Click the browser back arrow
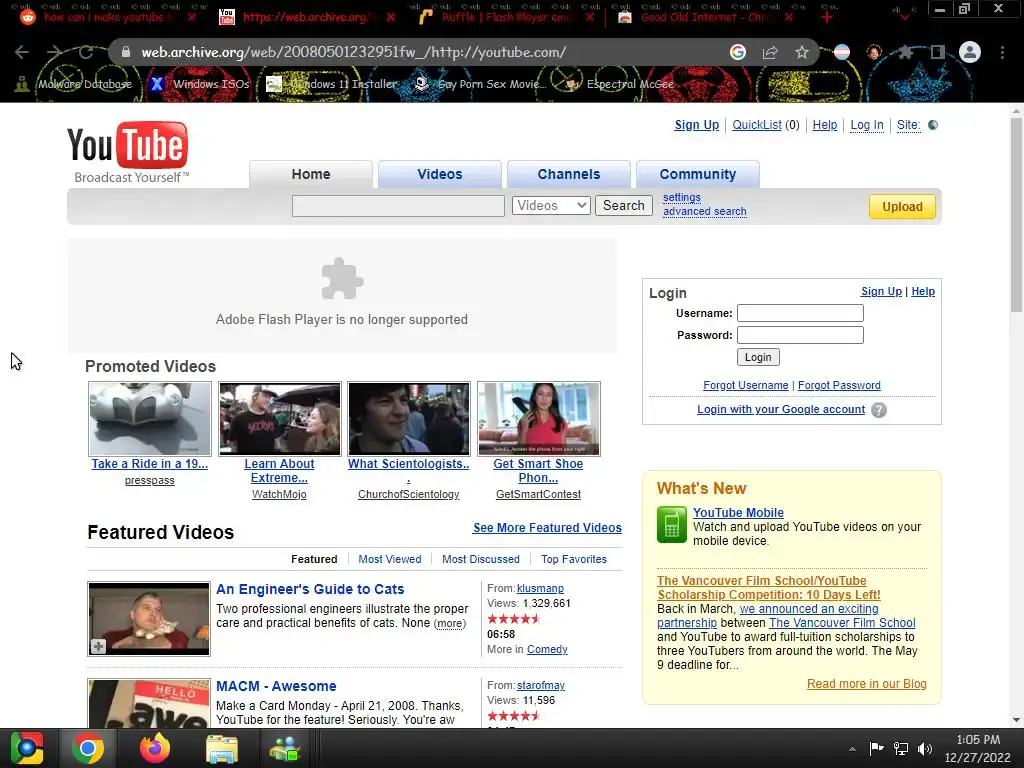 tap(22, 52)
